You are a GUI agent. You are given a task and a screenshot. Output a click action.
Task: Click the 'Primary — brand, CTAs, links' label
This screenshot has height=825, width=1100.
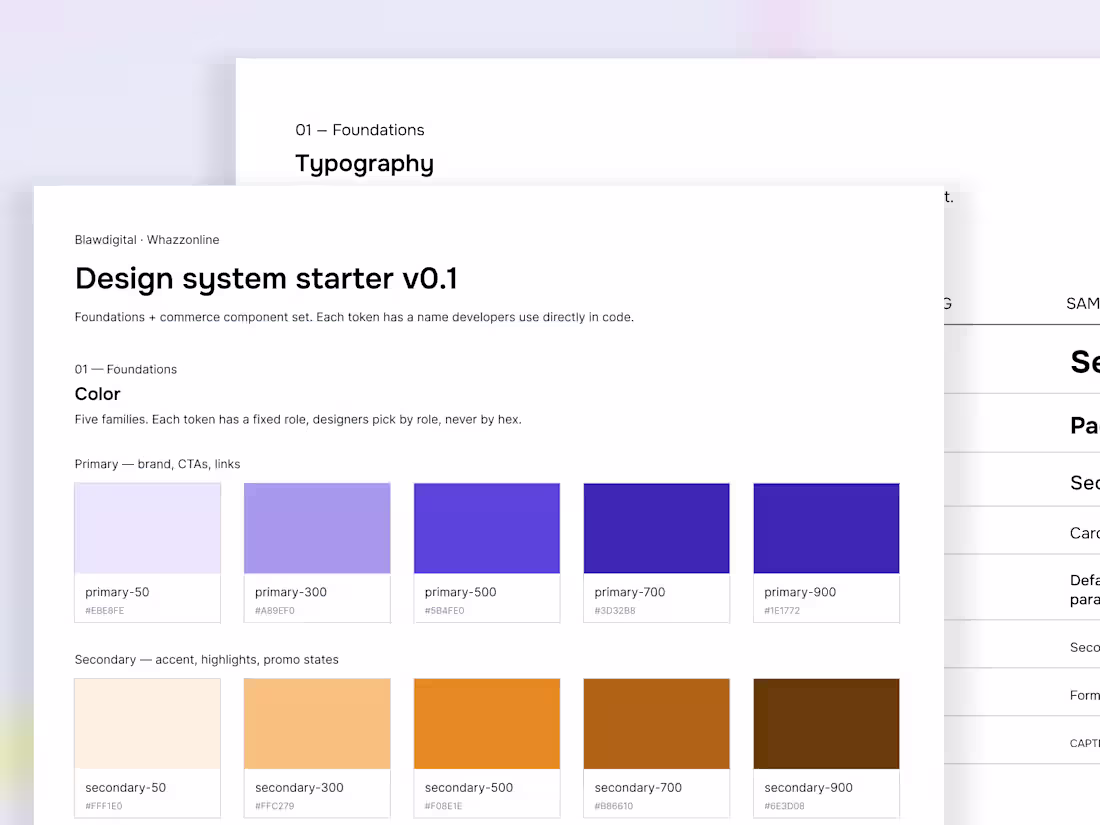[x=157, y=464]
